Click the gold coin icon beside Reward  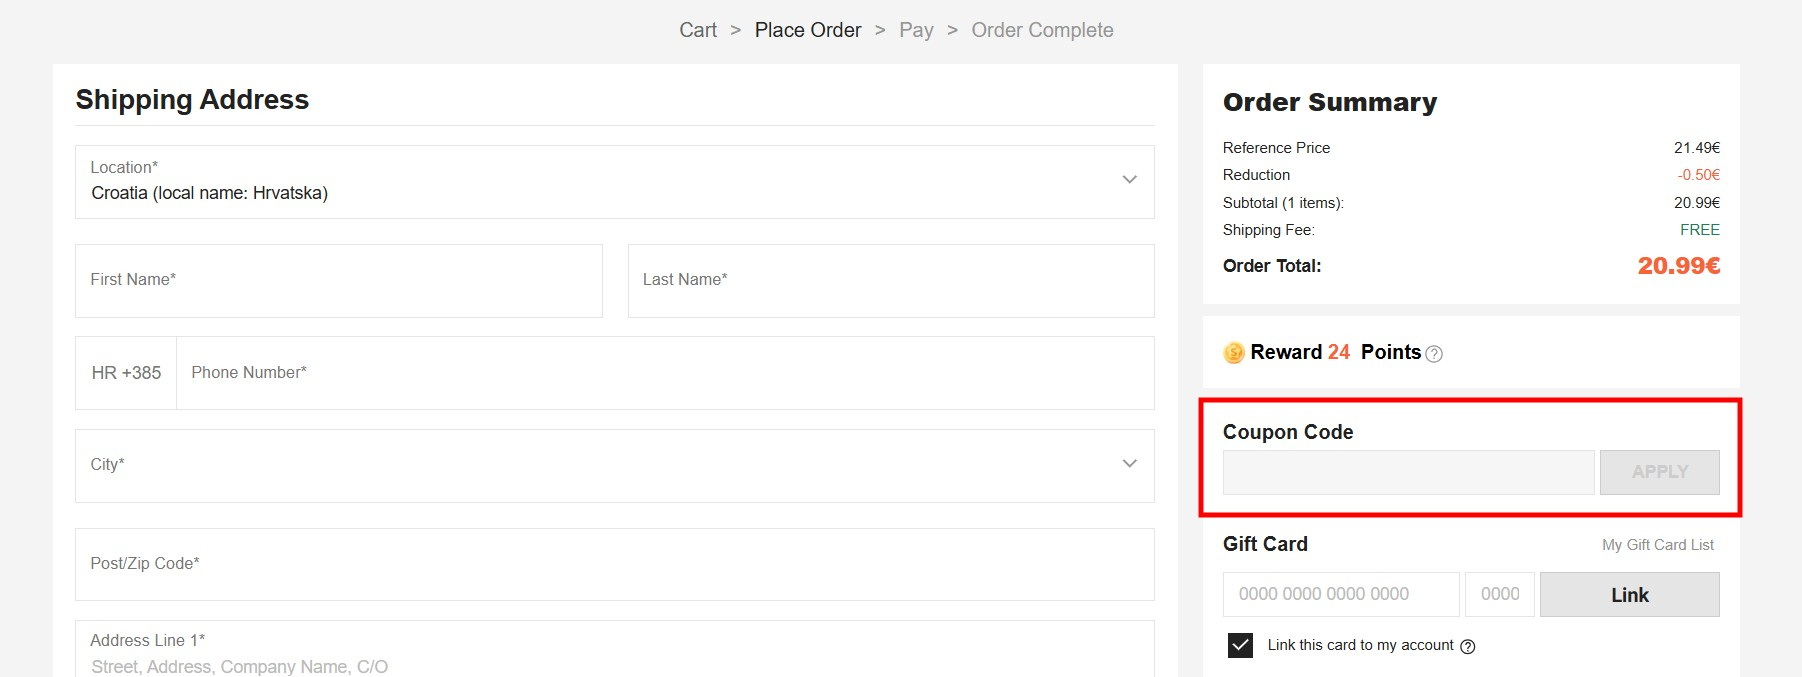point(1234,353)
